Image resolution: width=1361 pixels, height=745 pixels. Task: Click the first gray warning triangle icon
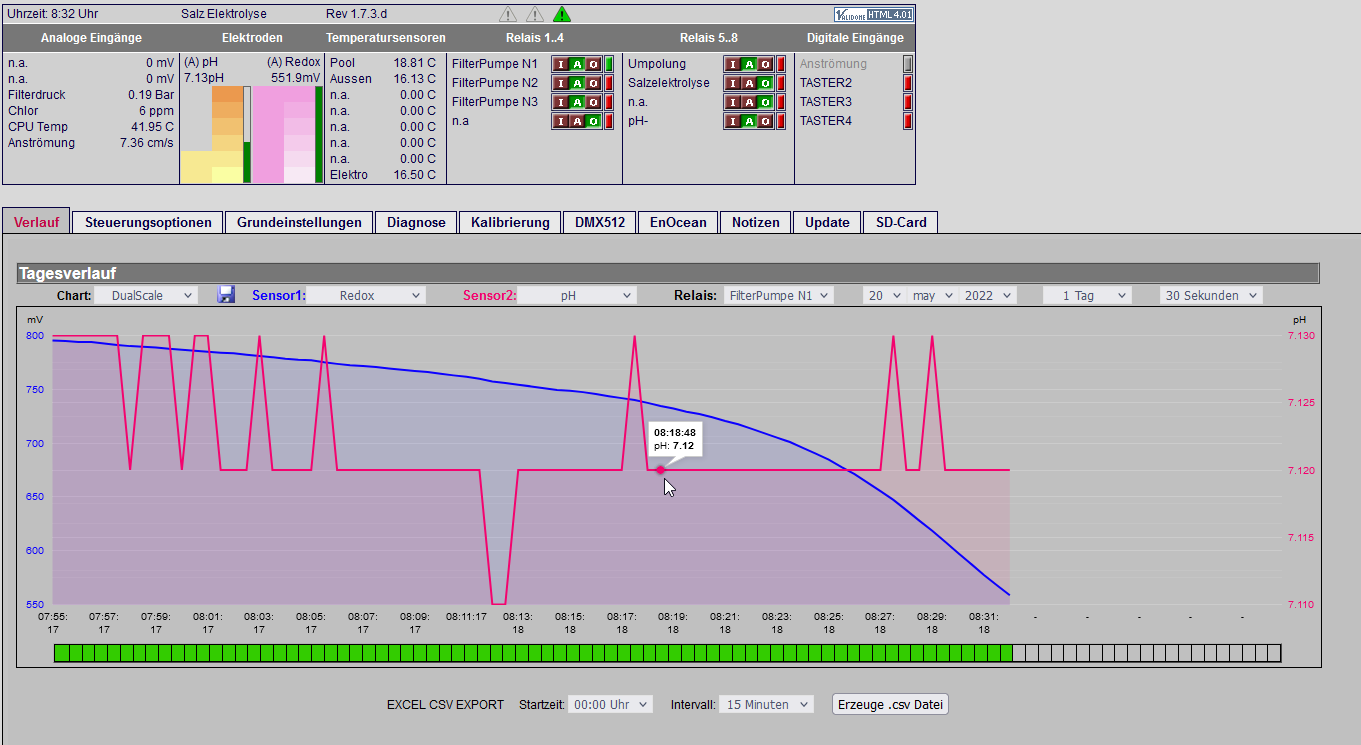coord(508,14)
